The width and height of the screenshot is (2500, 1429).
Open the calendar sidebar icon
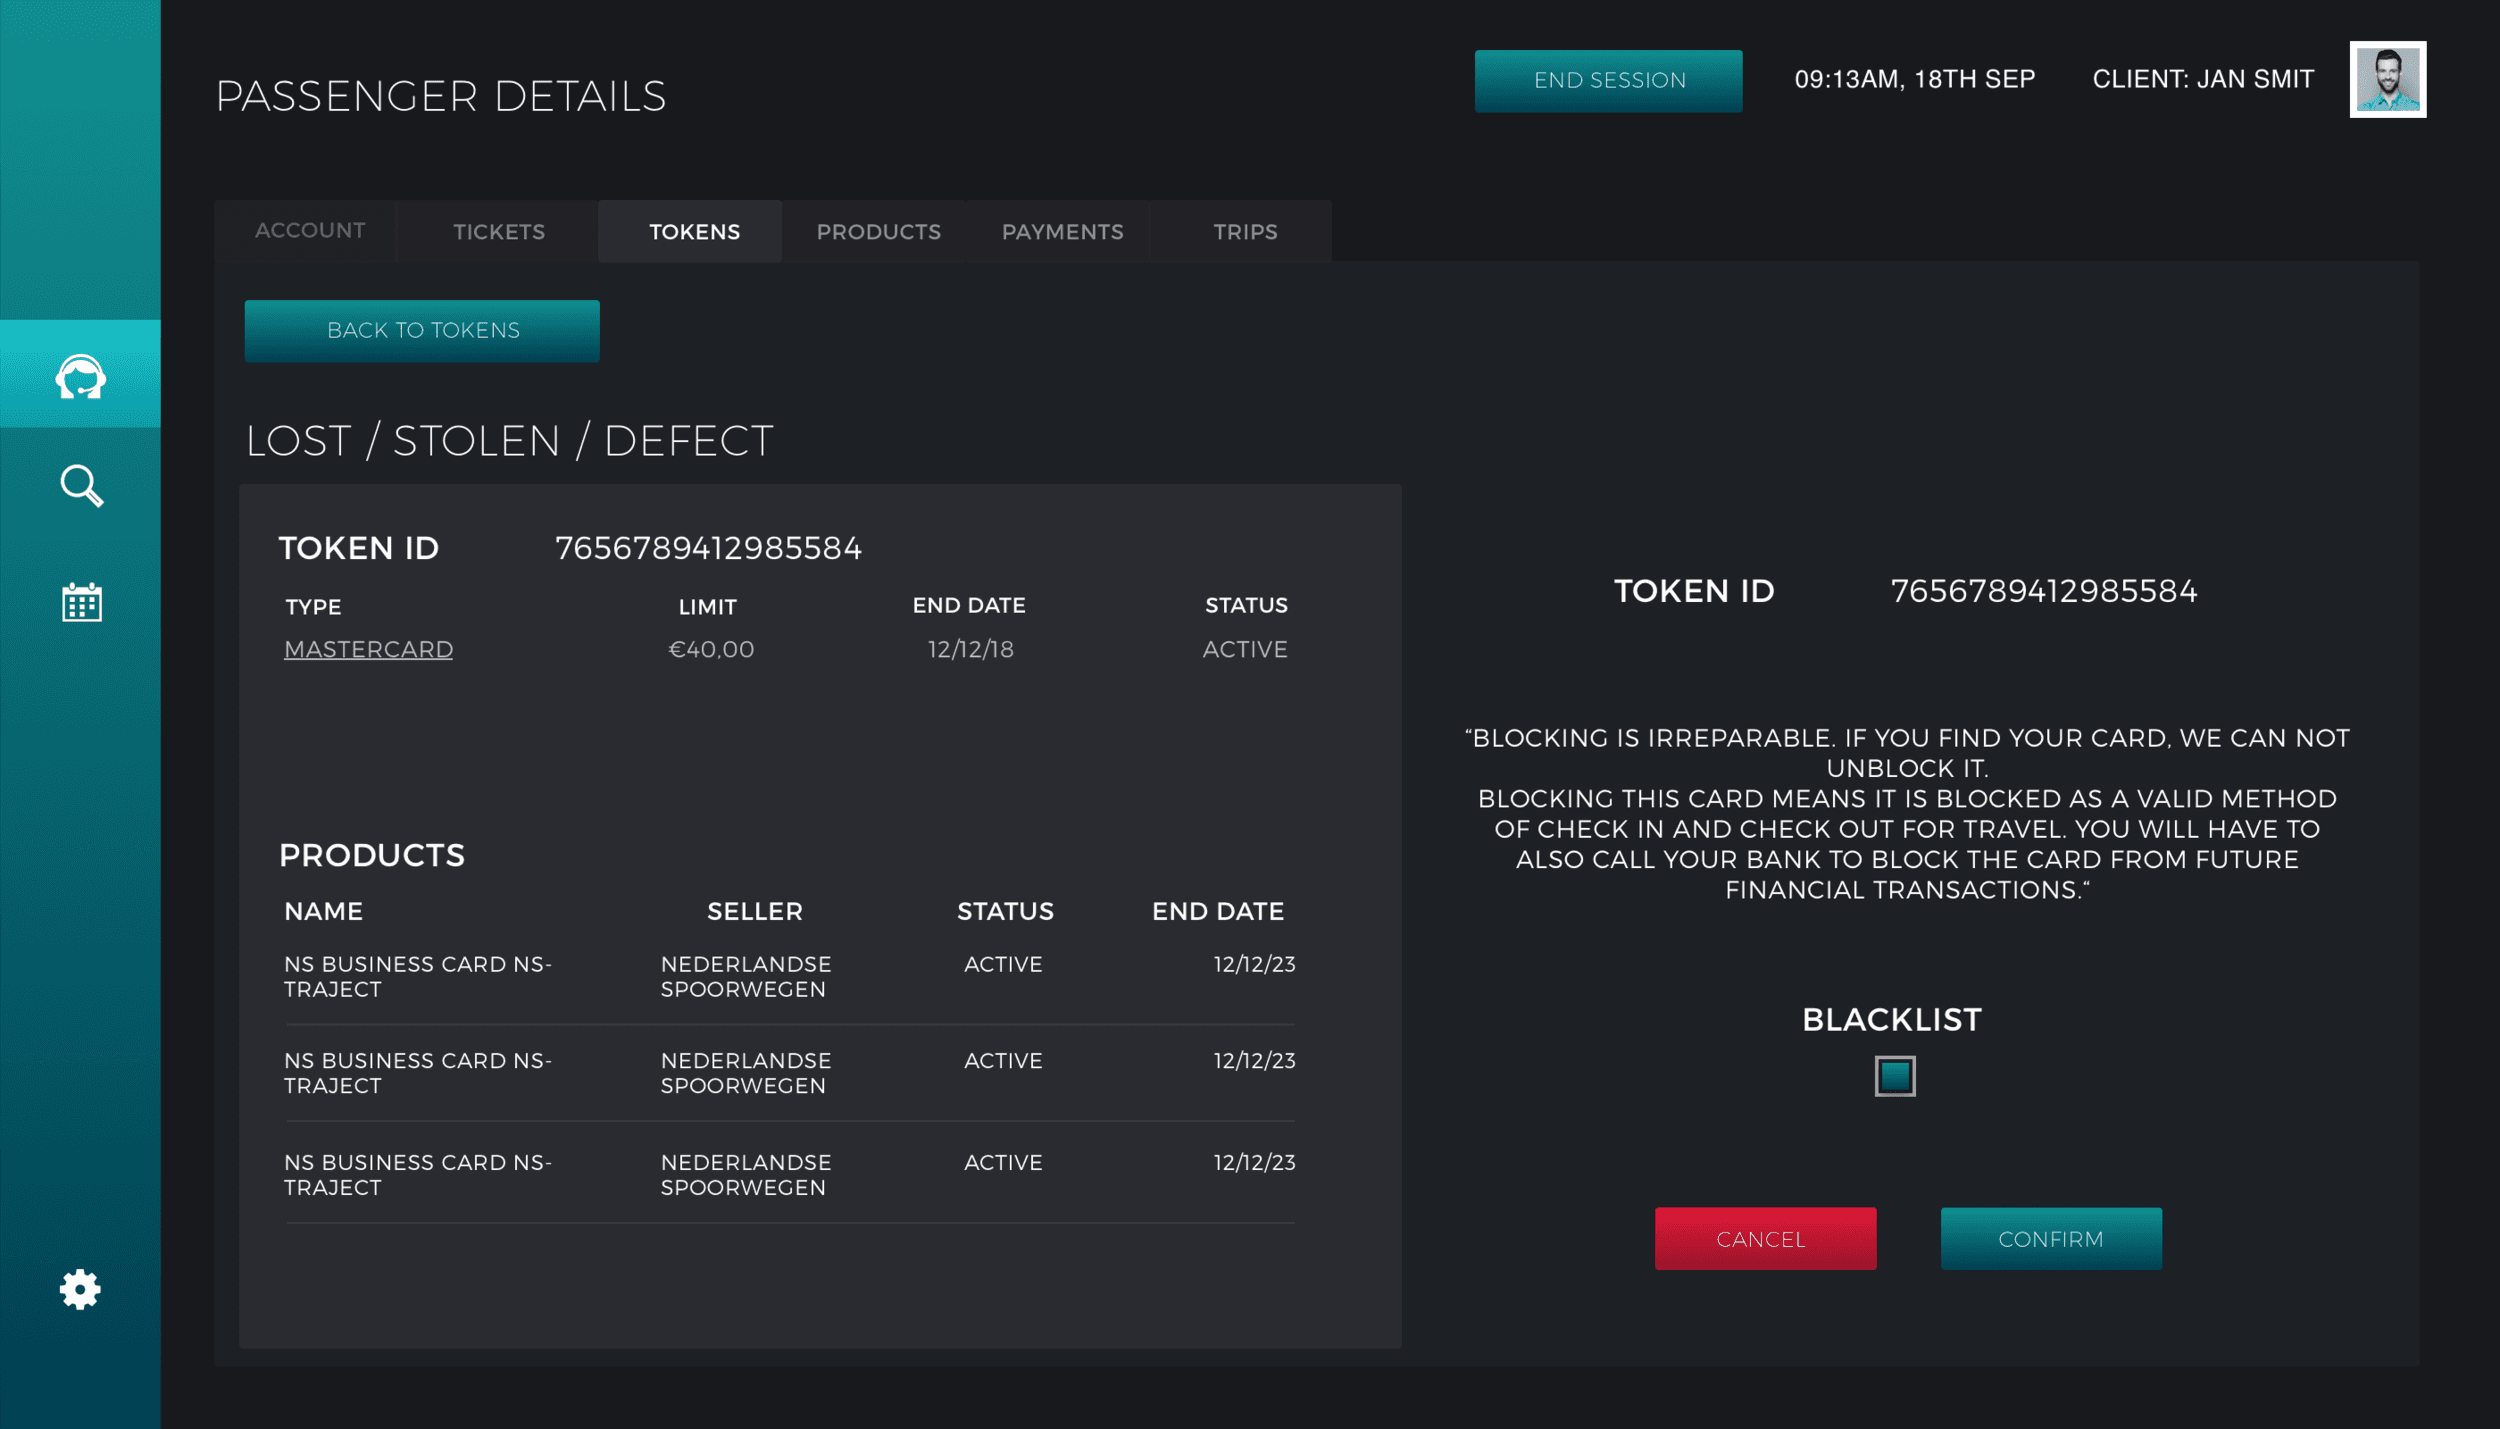click(x=81, y=602)
